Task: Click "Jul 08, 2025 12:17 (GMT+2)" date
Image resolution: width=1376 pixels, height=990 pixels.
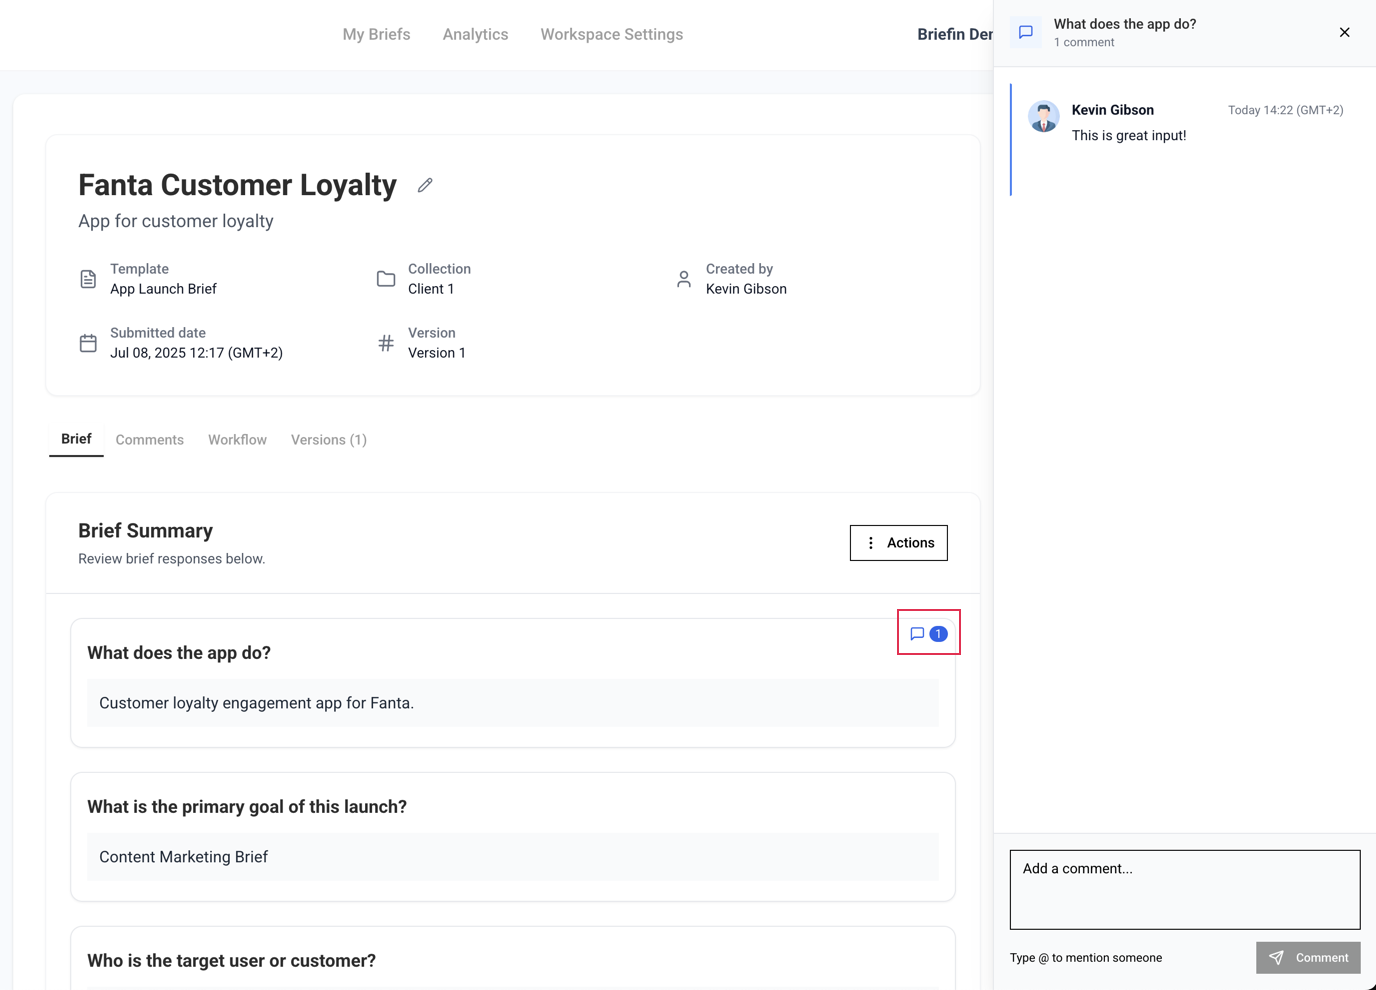Action: click(x=196, y=353)
